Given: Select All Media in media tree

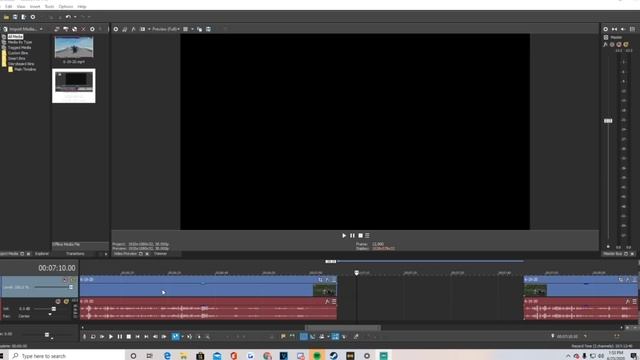Looking at the screenshot, I should 16,37.
